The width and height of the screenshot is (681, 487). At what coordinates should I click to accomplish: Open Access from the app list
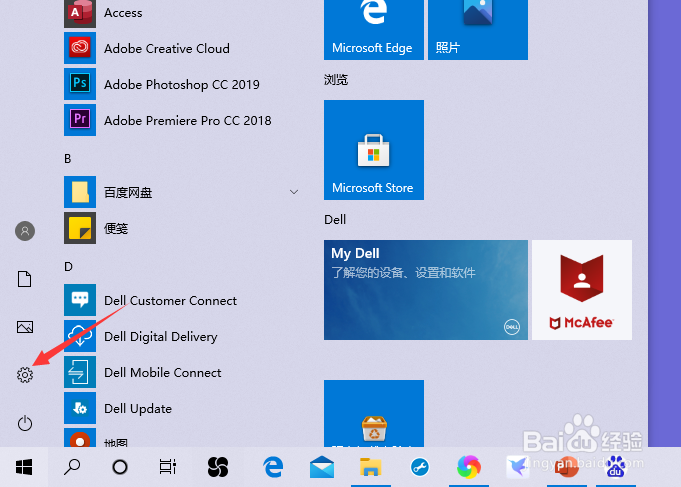(x=182, y=13)
